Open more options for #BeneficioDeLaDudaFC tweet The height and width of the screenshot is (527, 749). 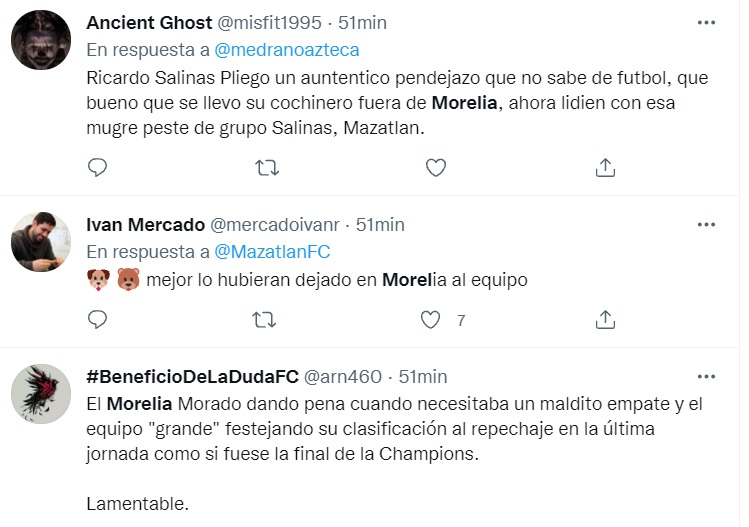coord(706,377)
